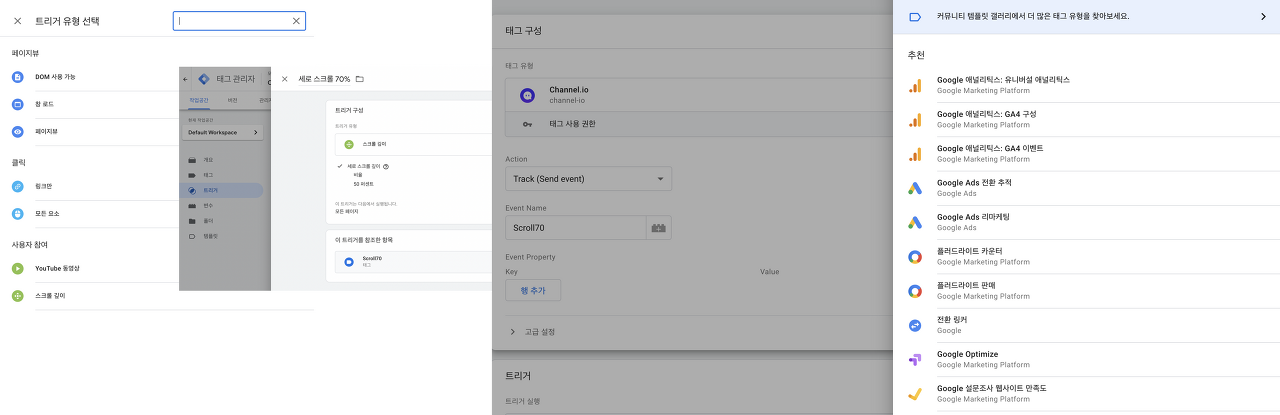Click the Google Ads 전환 추적 icon
The image size is (1280, 415).
coord(914,188)
